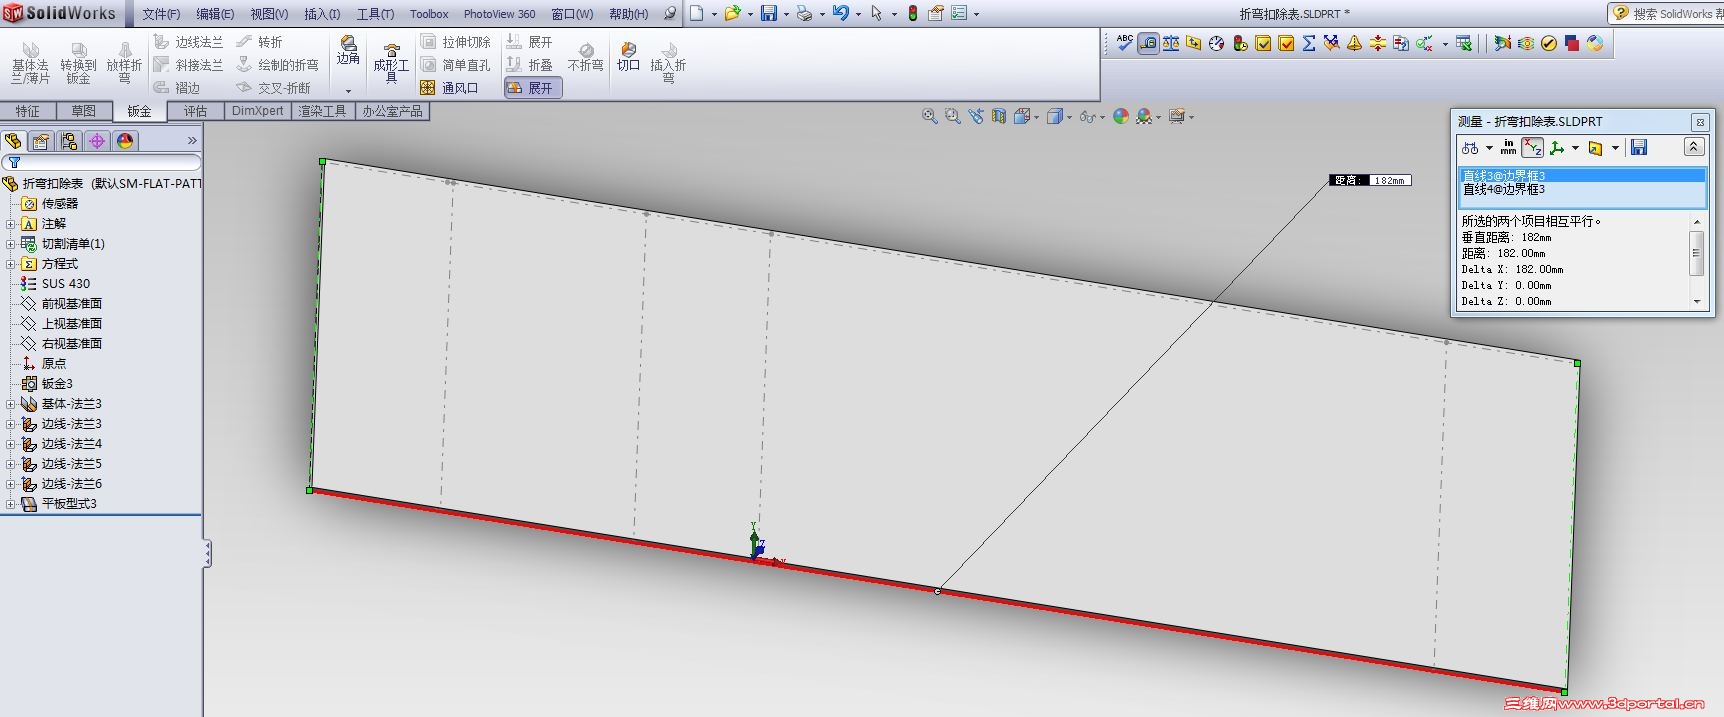Open the 插入(I) menu
The image size is (1724, 717).
pos(322,14)
